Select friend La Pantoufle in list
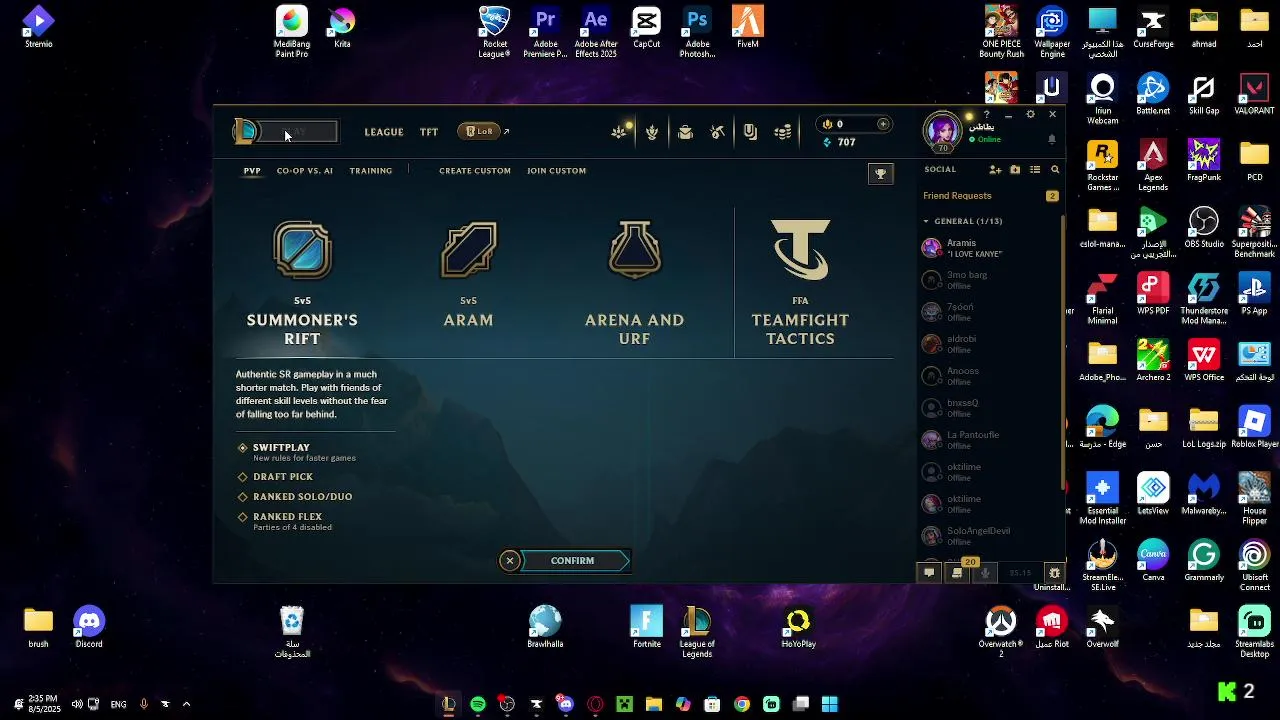Screen dimensions: 1280x720 988,439
